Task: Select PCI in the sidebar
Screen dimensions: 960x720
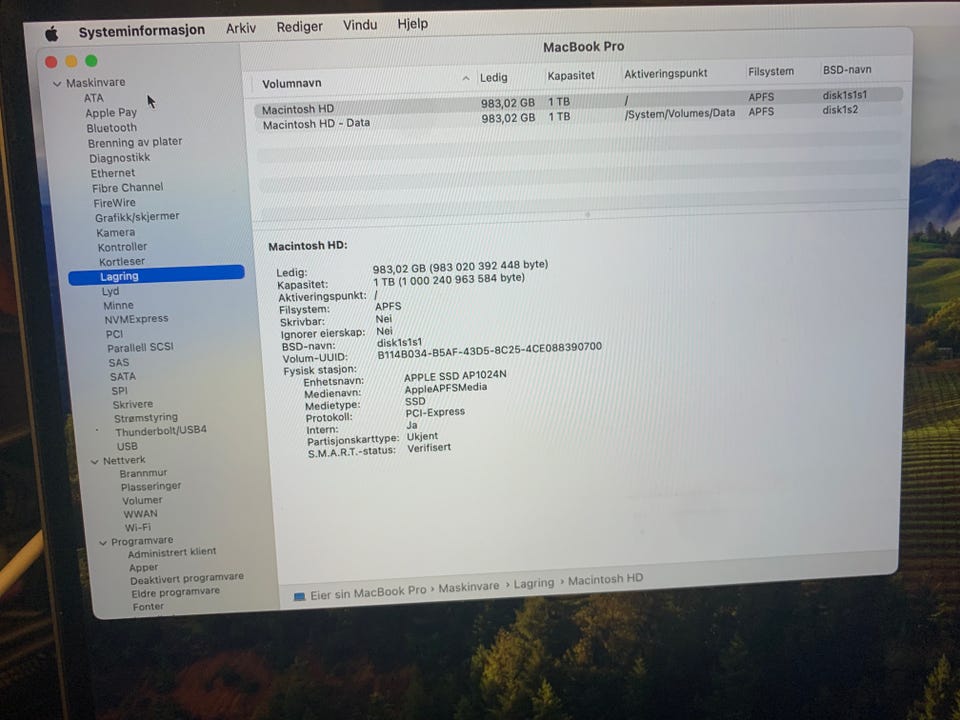Action: [114, 334]
